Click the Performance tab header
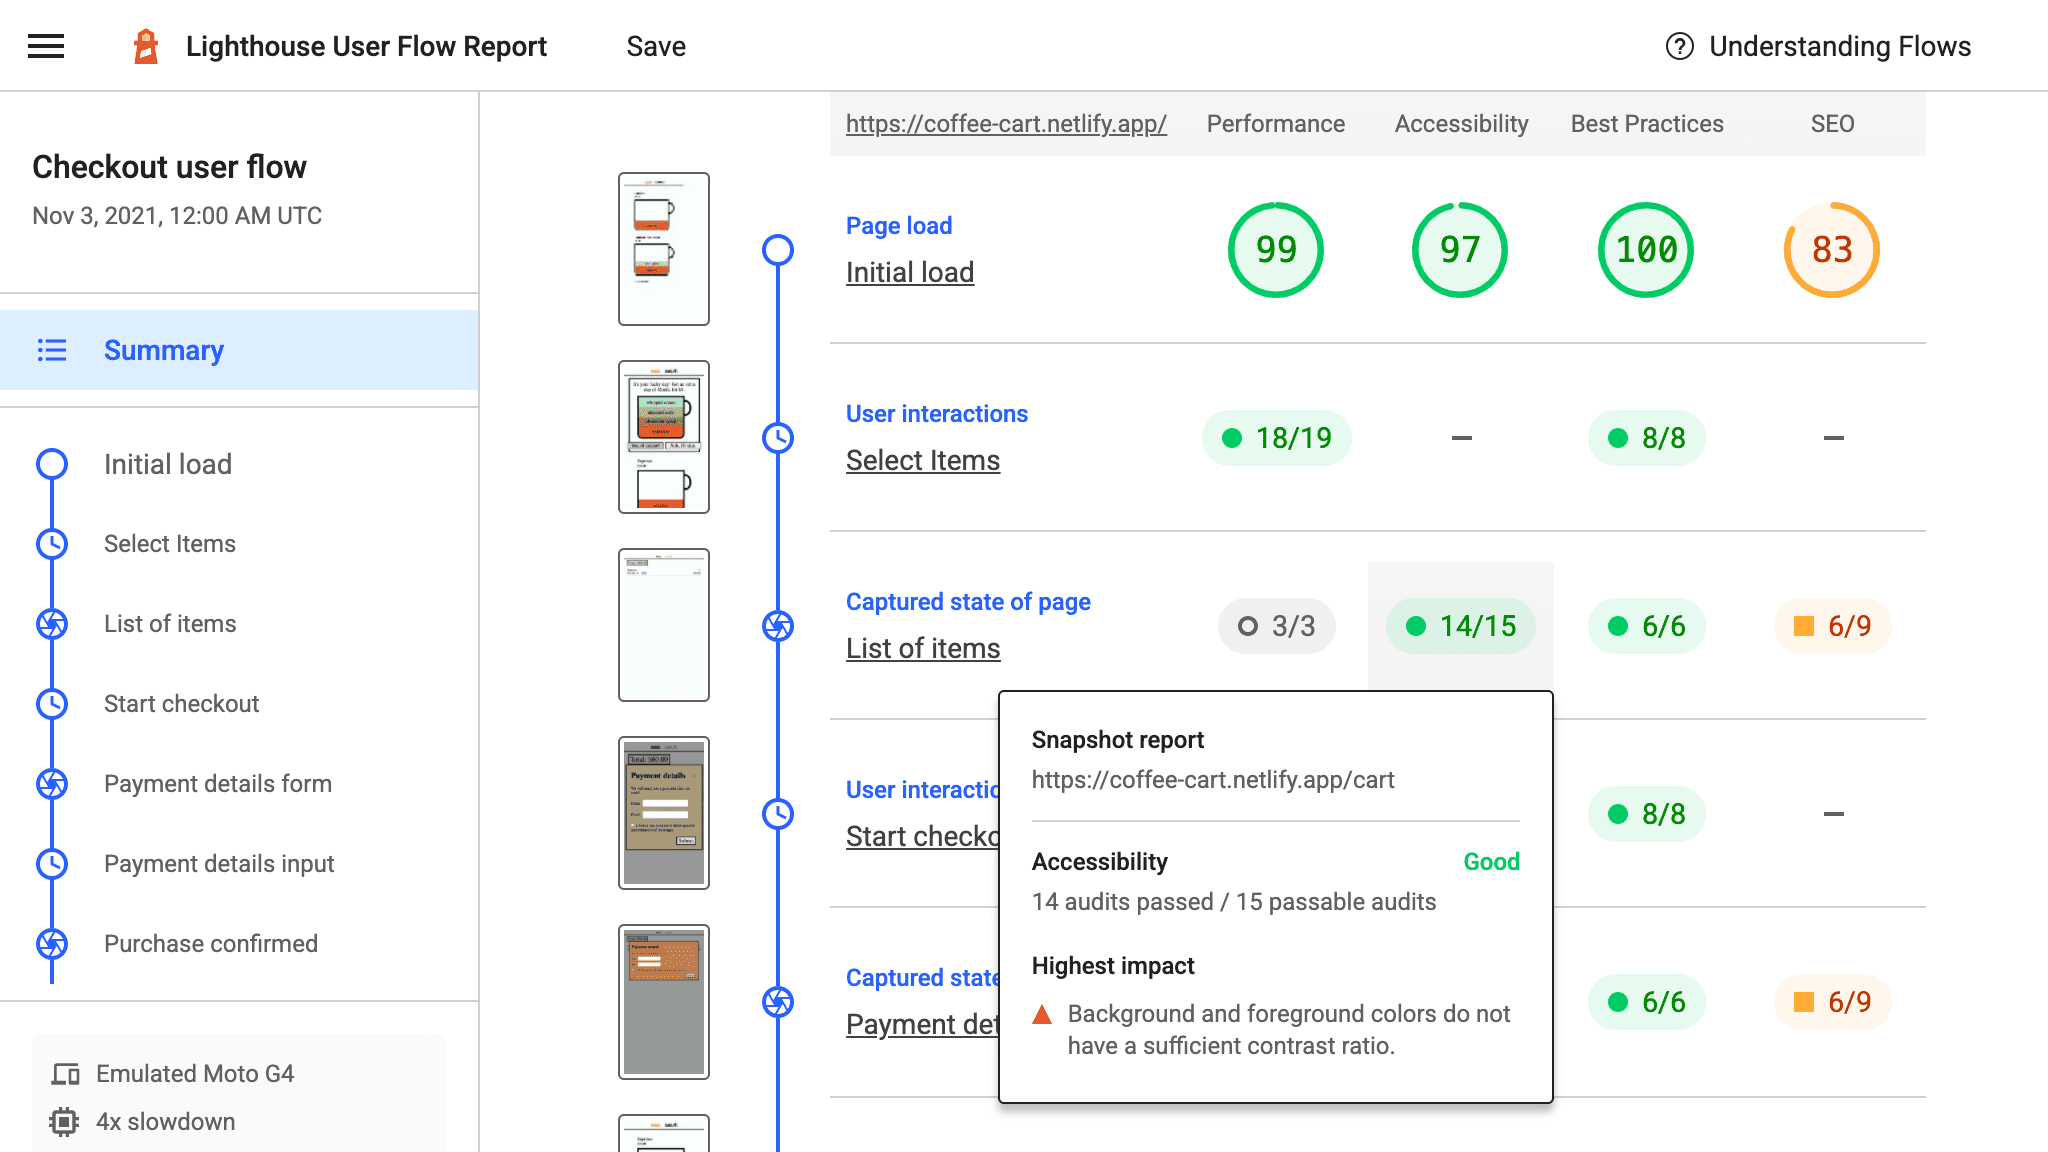This screenshot has height=1152, width=2048. point(1274,122)
